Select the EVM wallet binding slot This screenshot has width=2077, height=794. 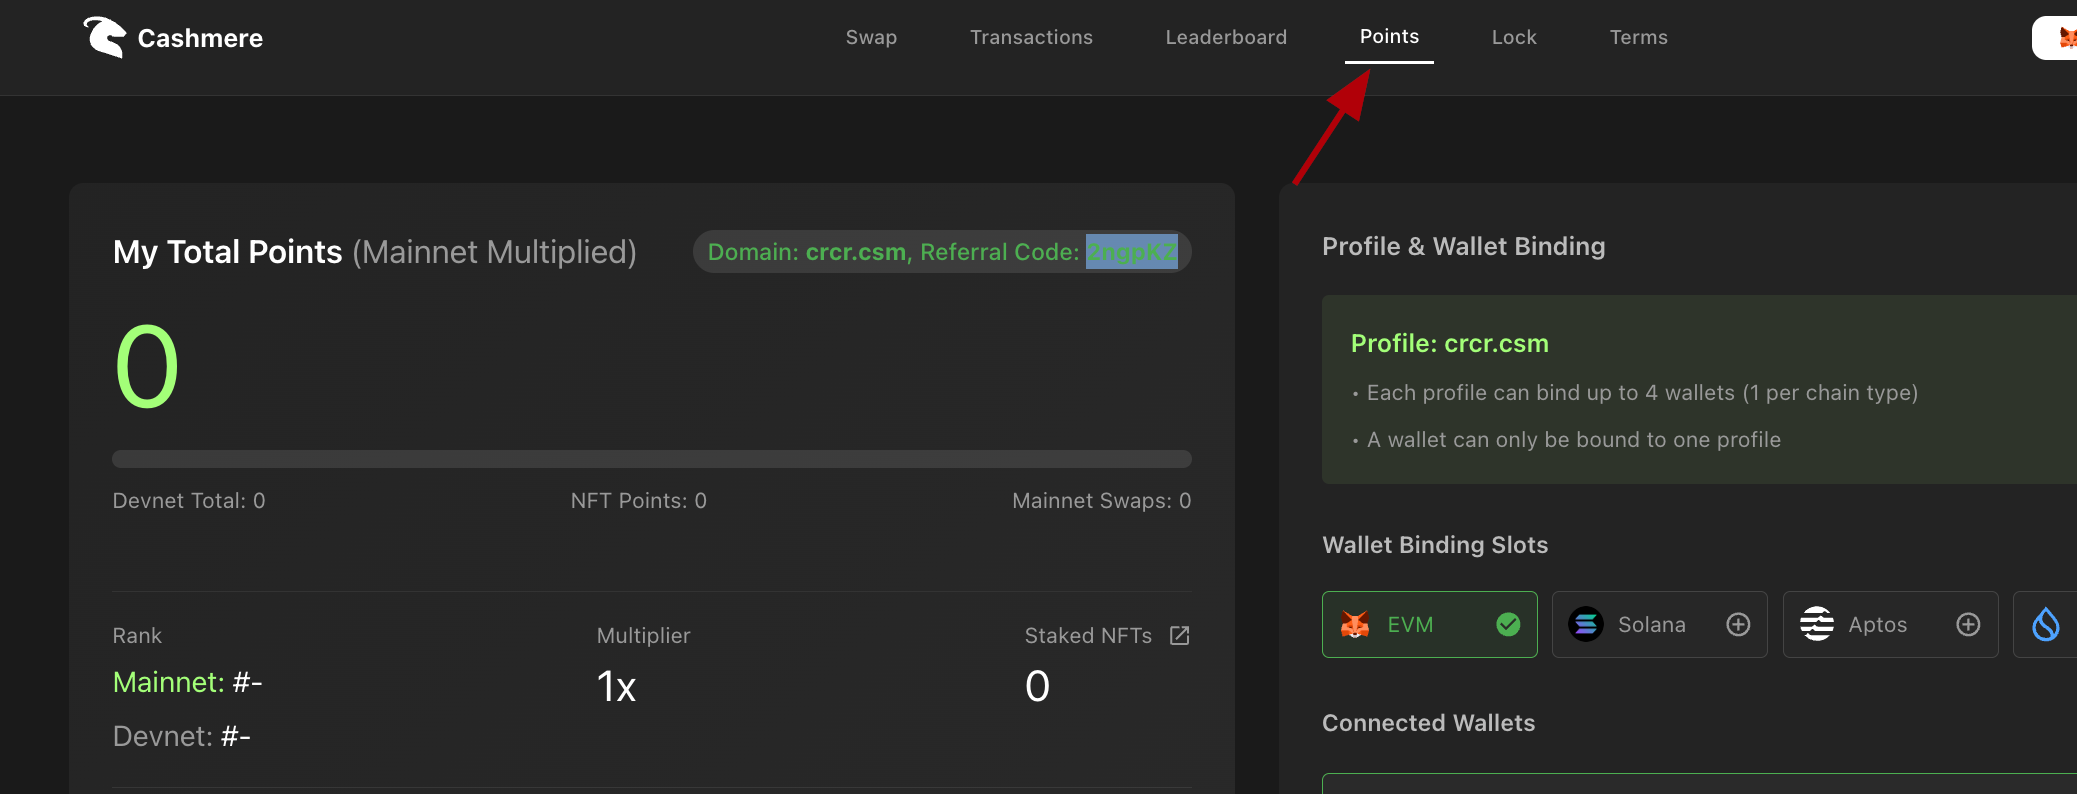[x=1429, y=625]
